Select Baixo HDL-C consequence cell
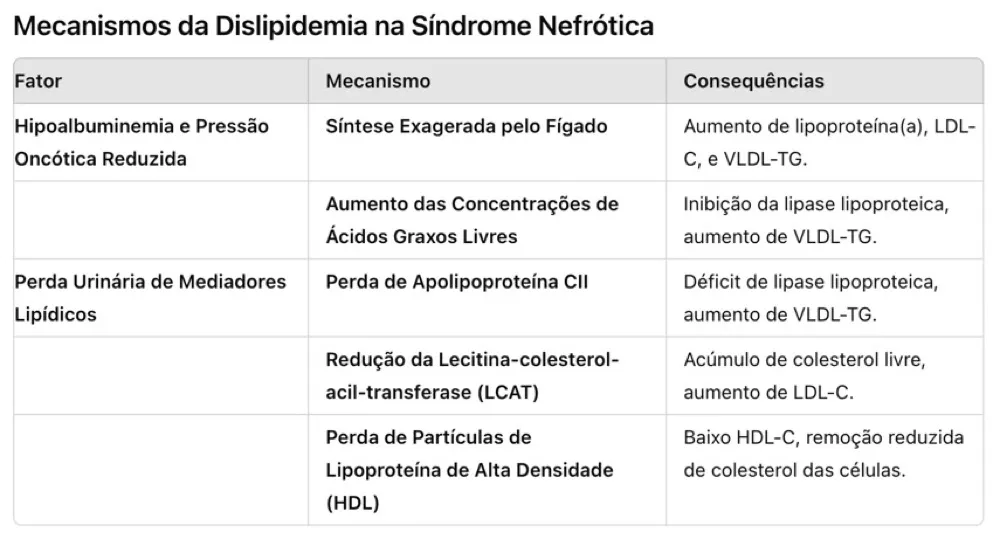This screenshot has width=1000, height=540. click(823, 453)
